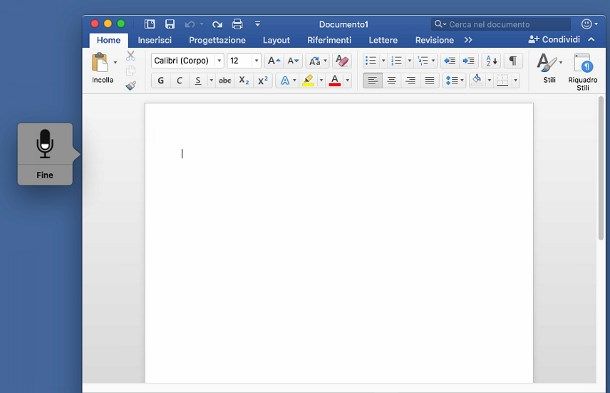Toggle strikethrough abc formatting
610x393 pixels.
pos(224,81)
